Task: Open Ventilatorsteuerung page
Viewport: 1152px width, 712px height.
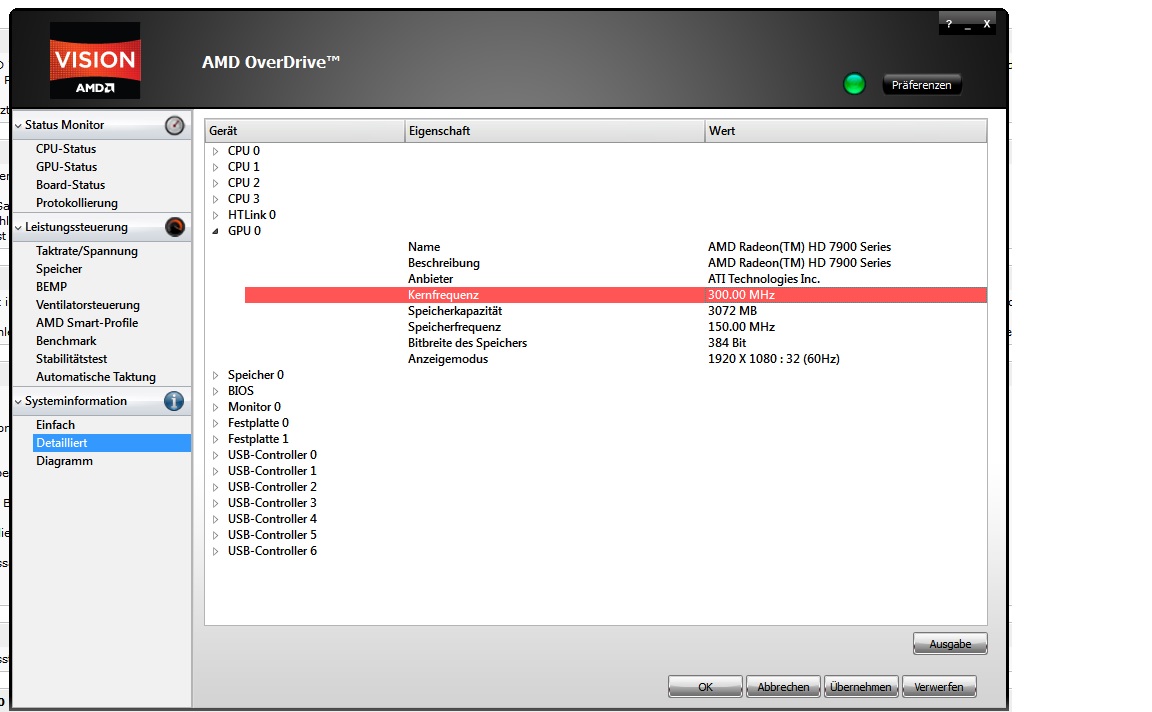Action: coord(87,305)
